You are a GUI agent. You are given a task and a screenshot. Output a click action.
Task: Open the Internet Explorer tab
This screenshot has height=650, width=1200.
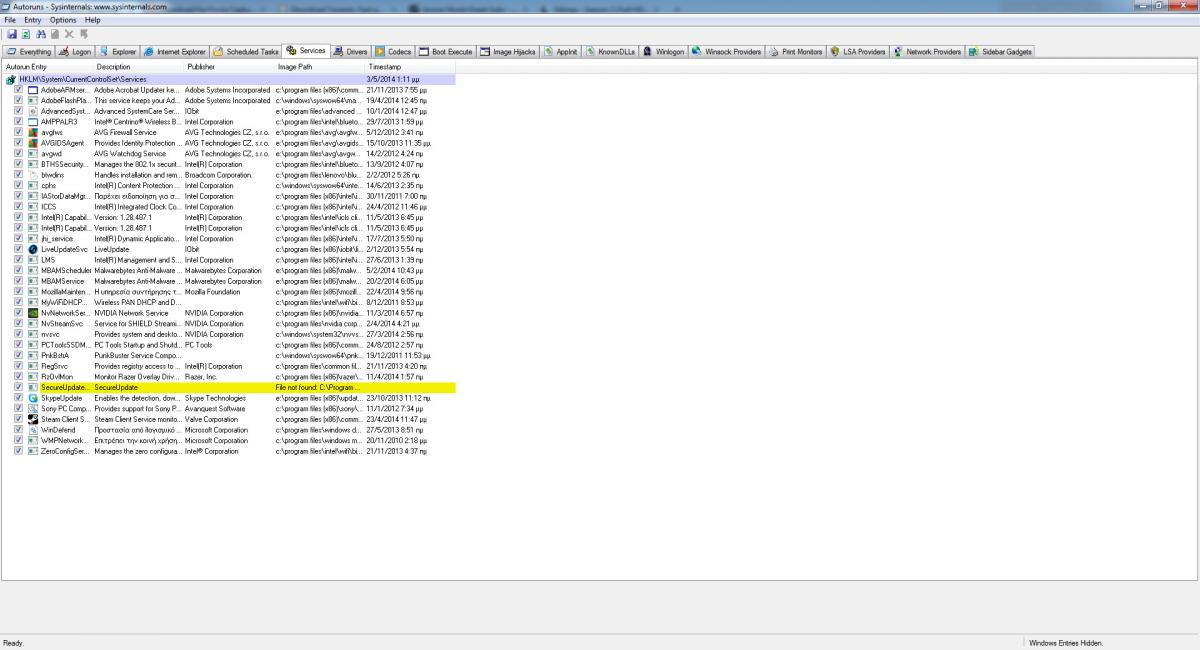click(x=175, y=51)
